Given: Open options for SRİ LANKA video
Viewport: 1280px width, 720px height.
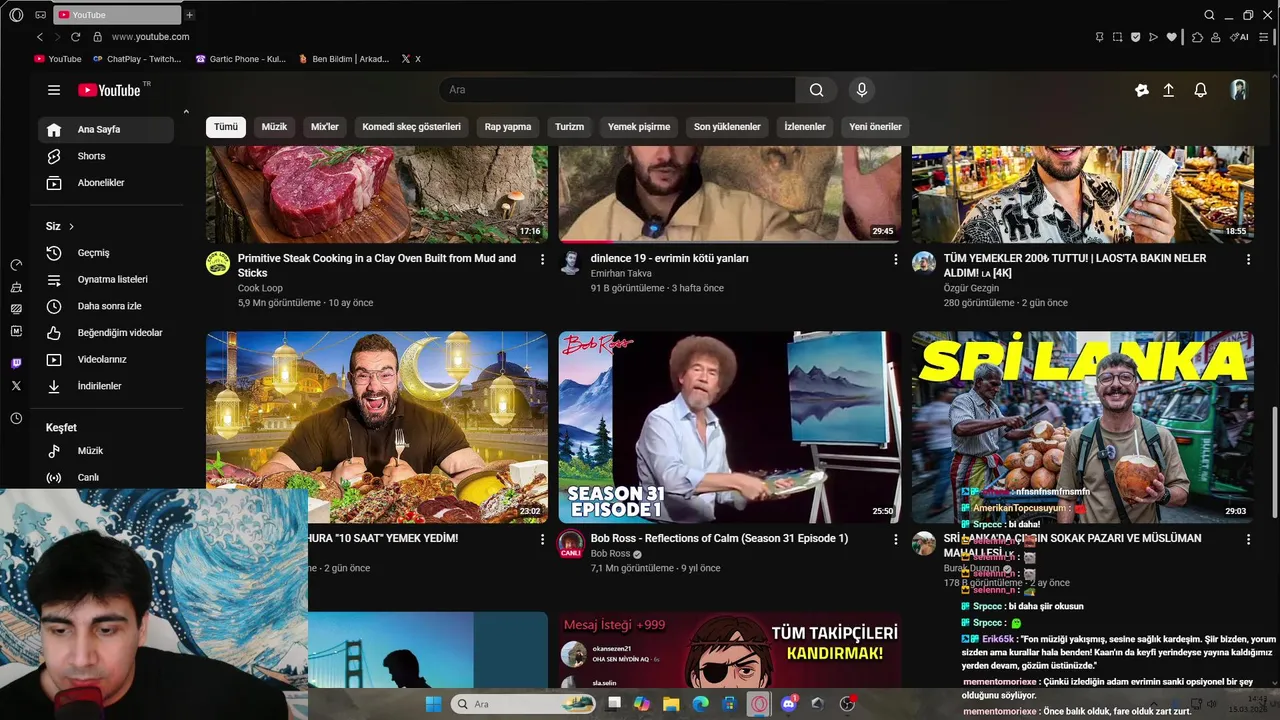Looking at the screenshot, I should (x=1248, y=539).
